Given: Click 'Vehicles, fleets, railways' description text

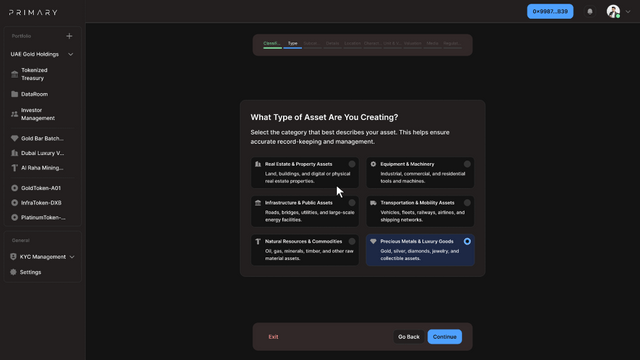Looking at the screenshot, I should pyautogui.click(x=422, y=216).
